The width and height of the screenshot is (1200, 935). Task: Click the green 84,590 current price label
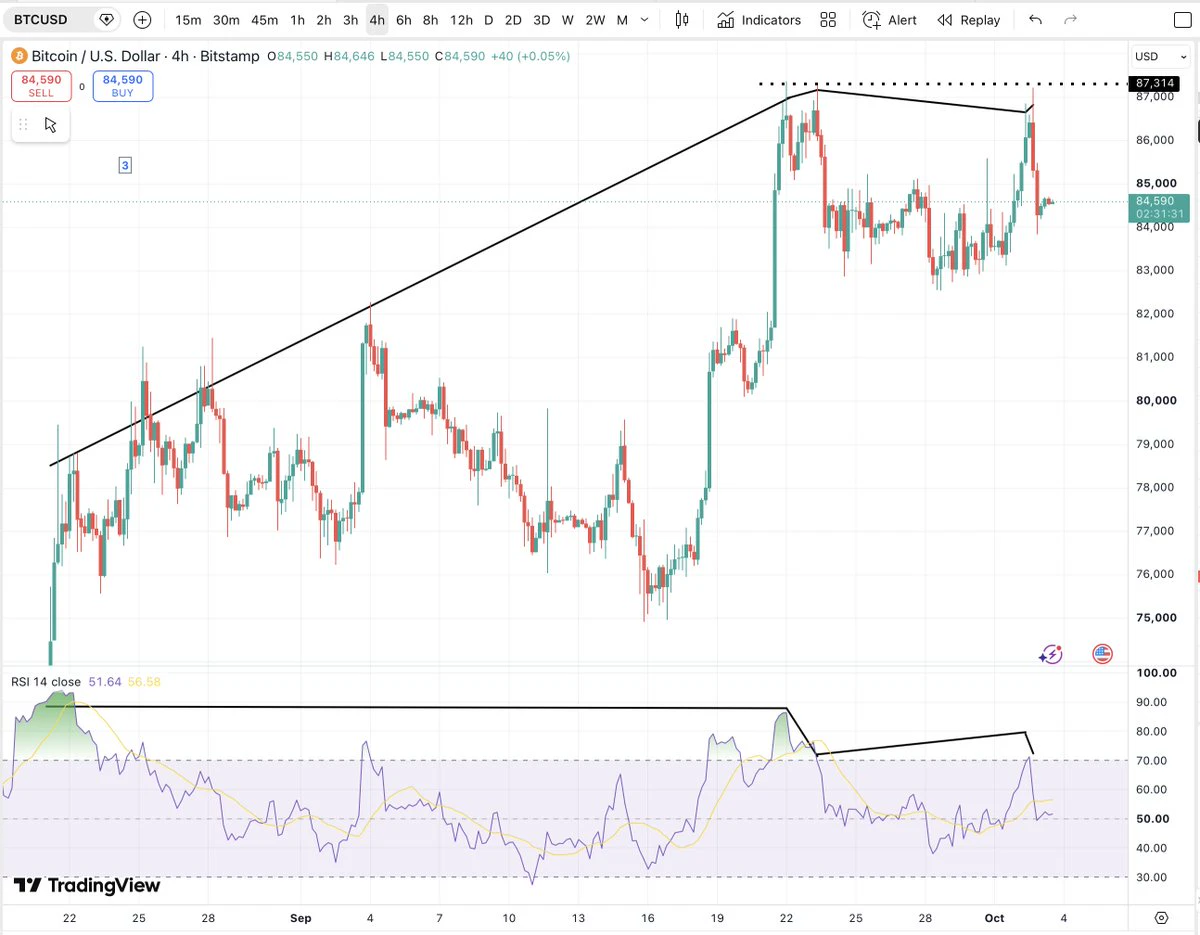[x=1160, y=207]
